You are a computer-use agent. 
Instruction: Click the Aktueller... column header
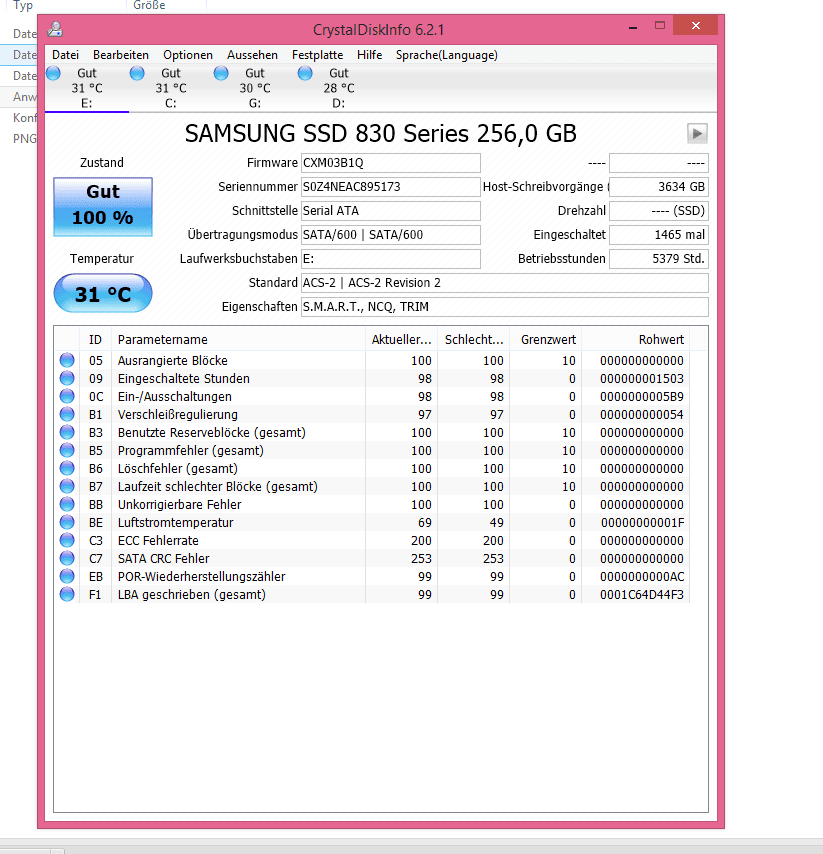401,339
